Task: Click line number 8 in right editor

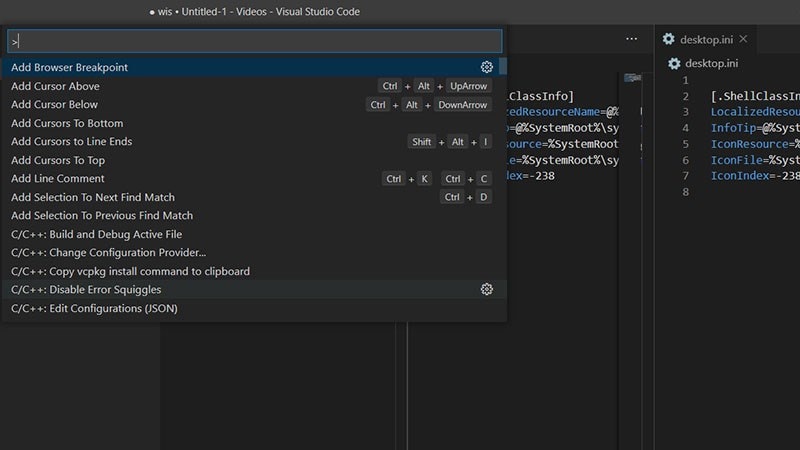Action: click(x=686, y=192)
